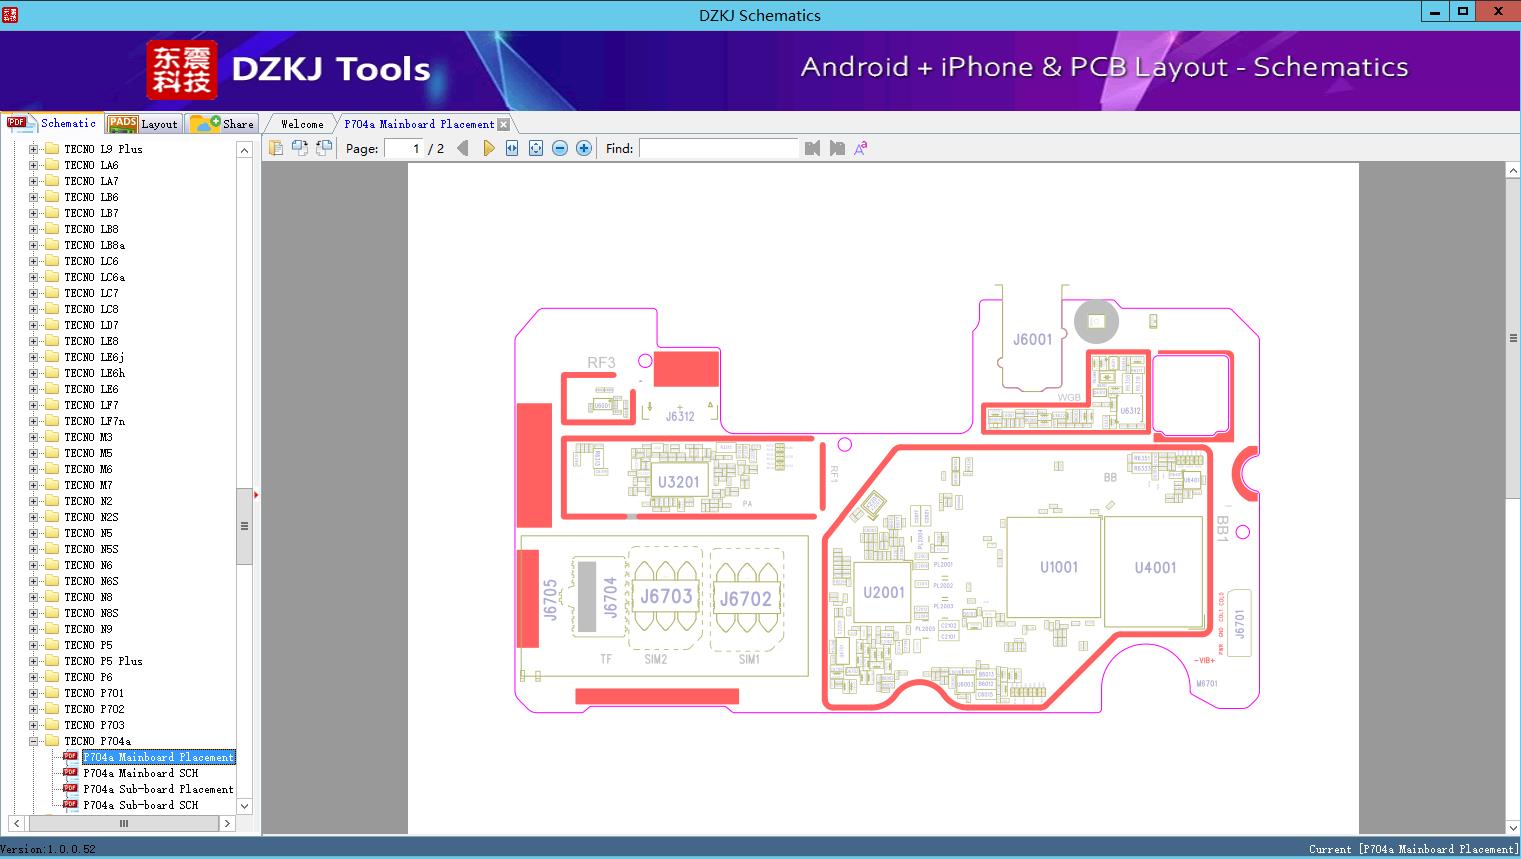Click the U1001 chip on the board
1521x859 pixels.
point(1053,567)
